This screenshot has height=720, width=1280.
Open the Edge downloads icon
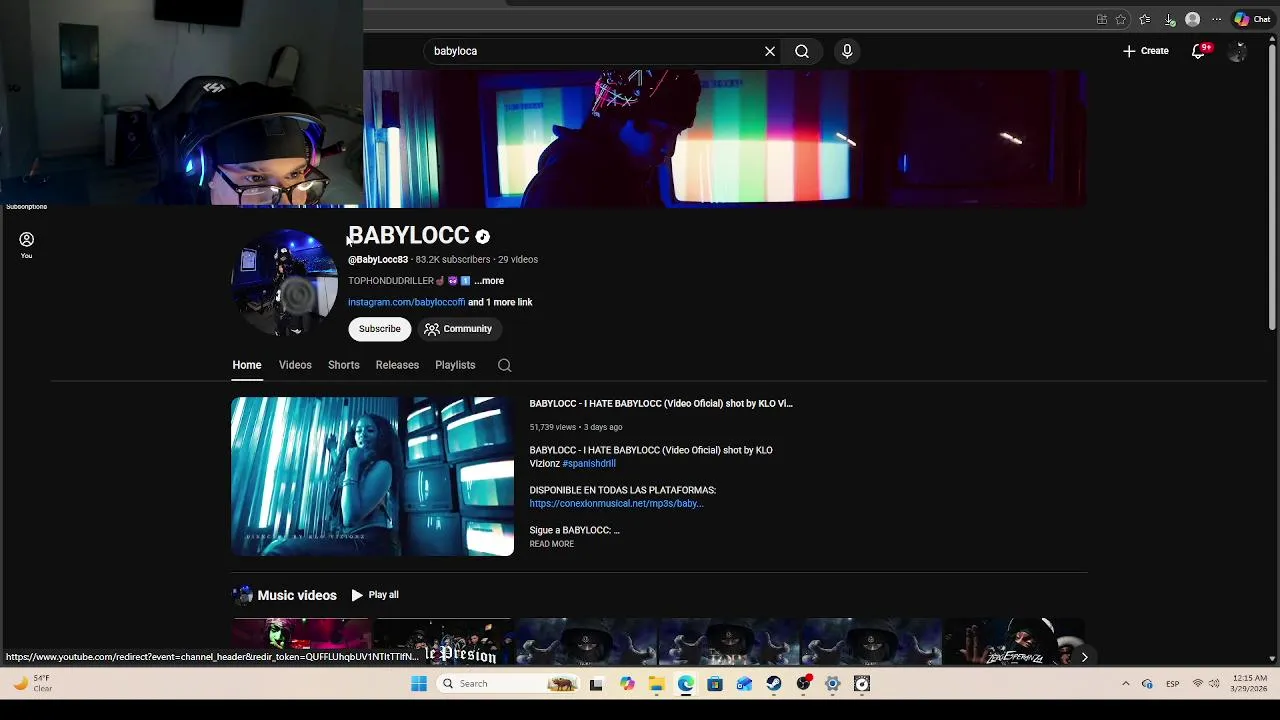(1169, 19)
